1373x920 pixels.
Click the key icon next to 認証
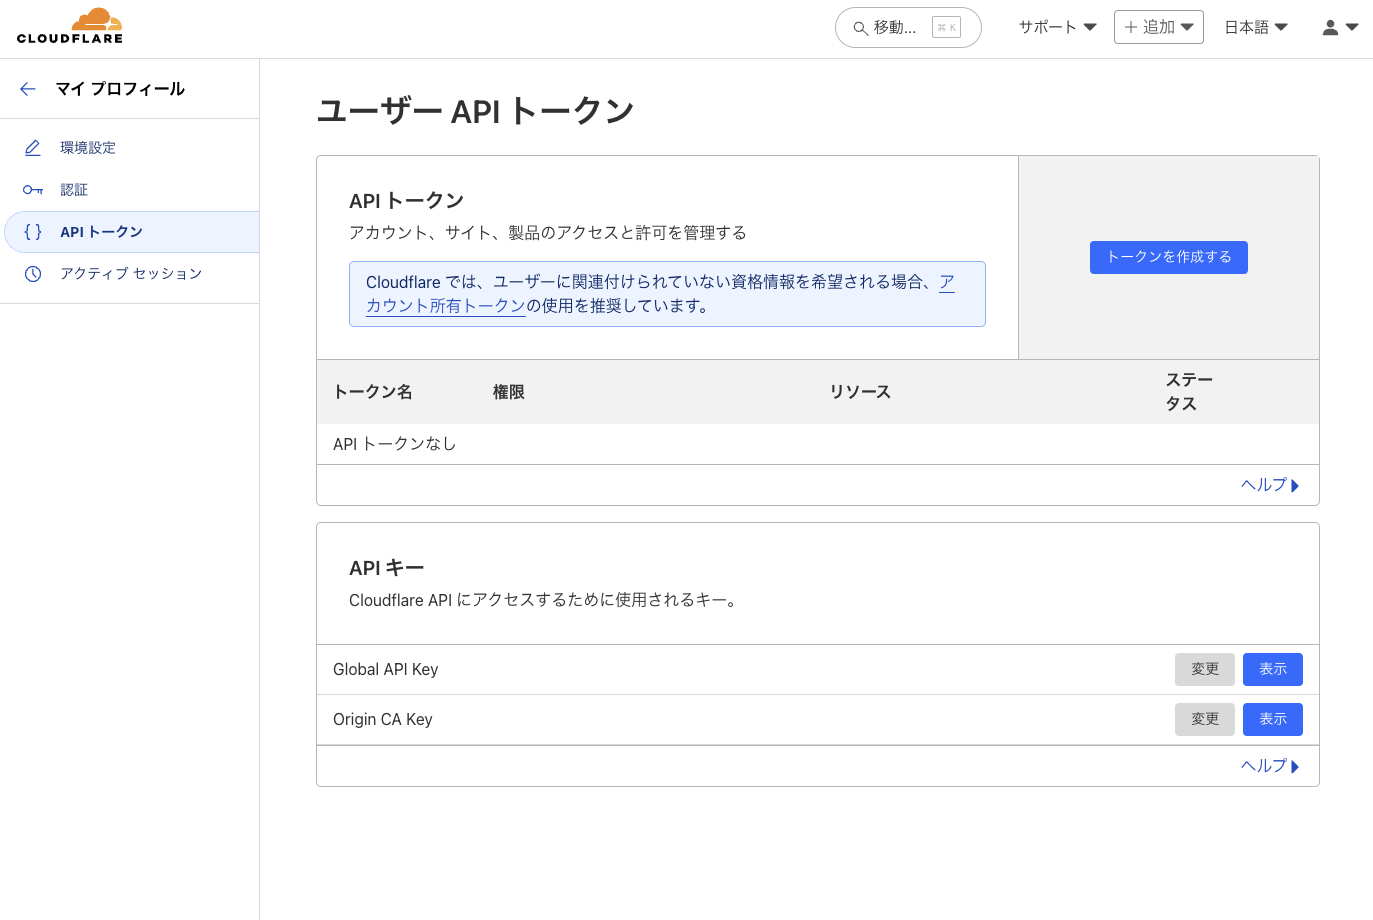[x=31, y=189]
